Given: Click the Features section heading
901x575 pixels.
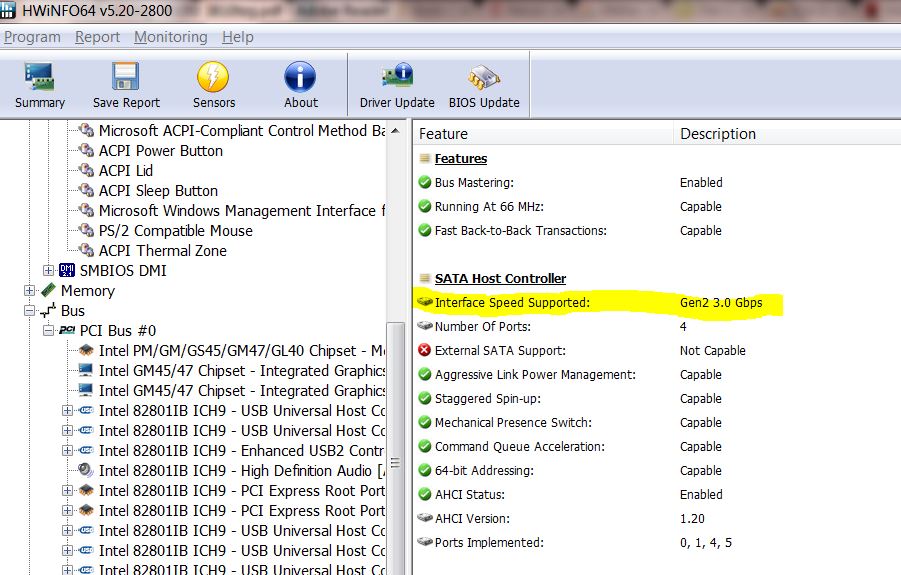Looking at the screenshot, I should pyautogui.click(x=461, y=159).
